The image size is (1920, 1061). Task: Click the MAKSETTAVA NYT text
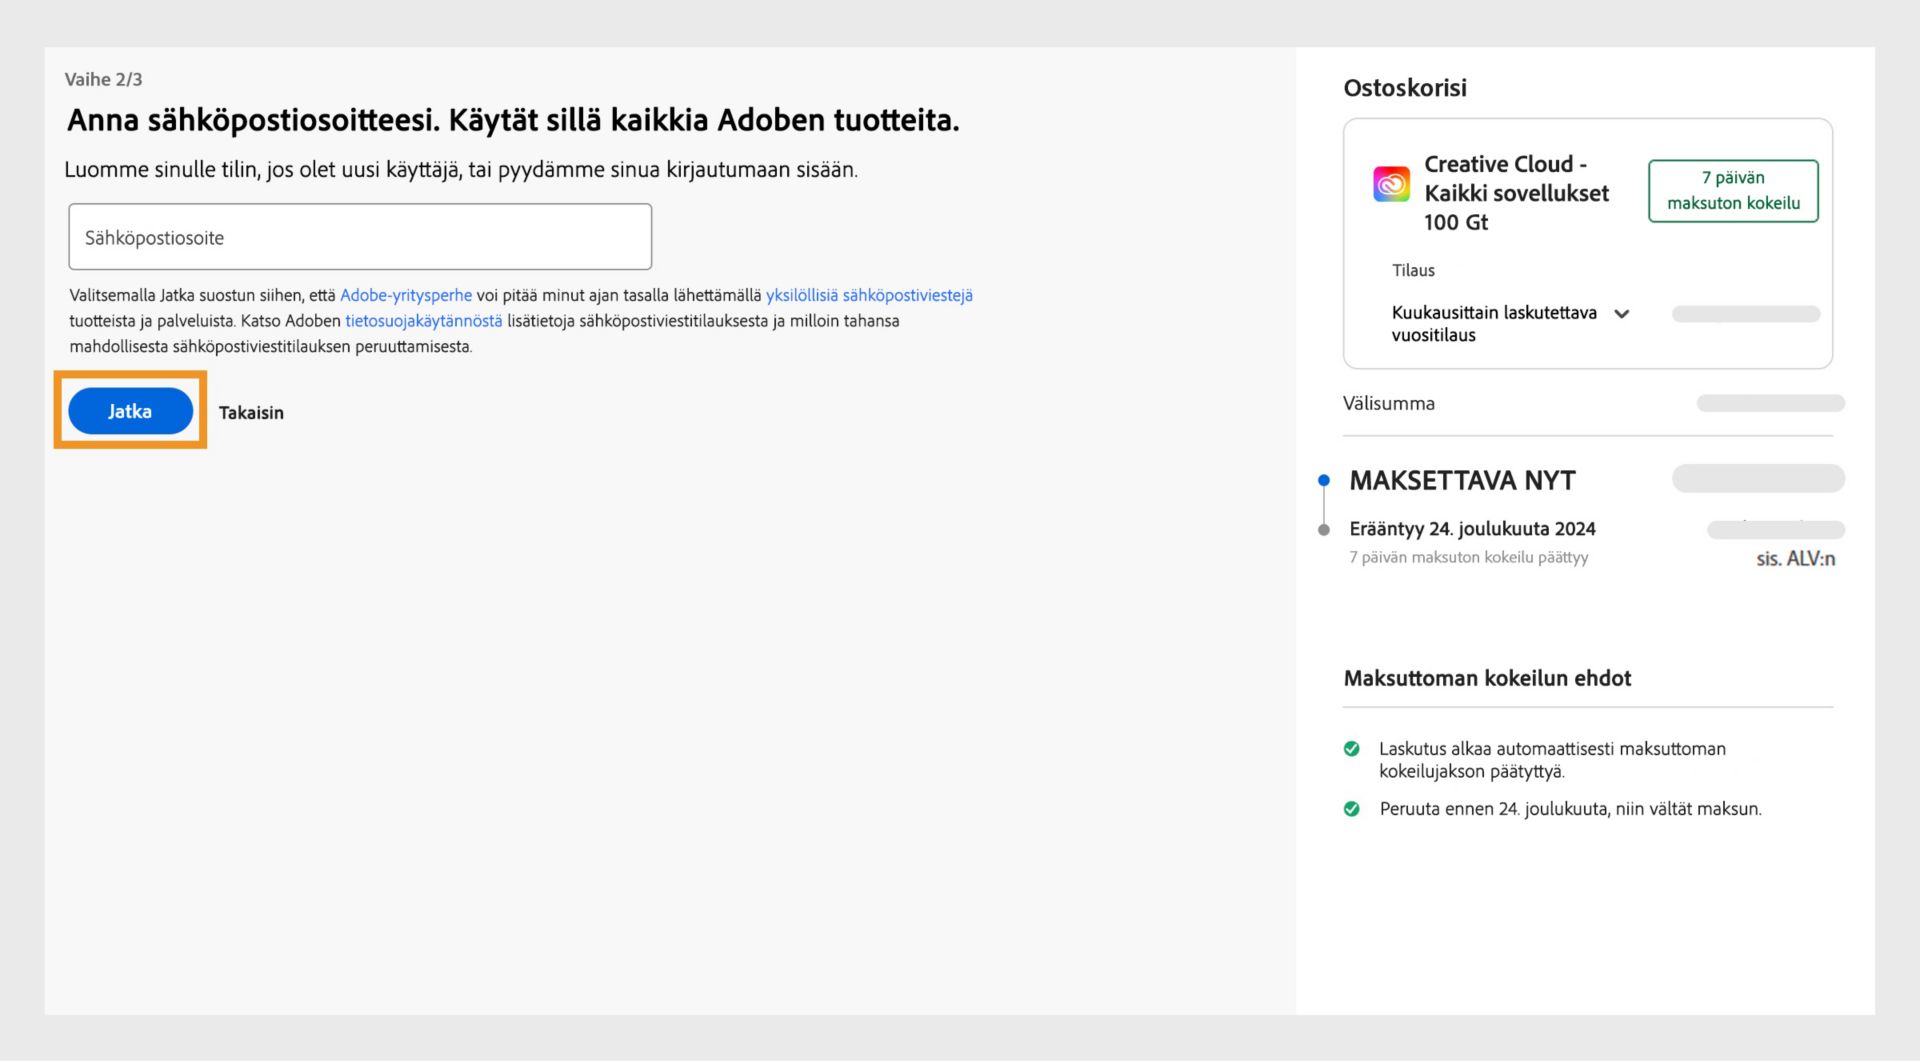pos(1462,480)
